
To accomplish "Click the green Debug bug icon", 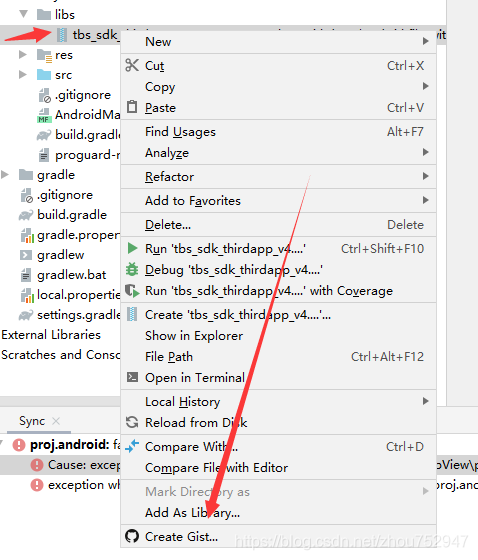I will 132,269.
